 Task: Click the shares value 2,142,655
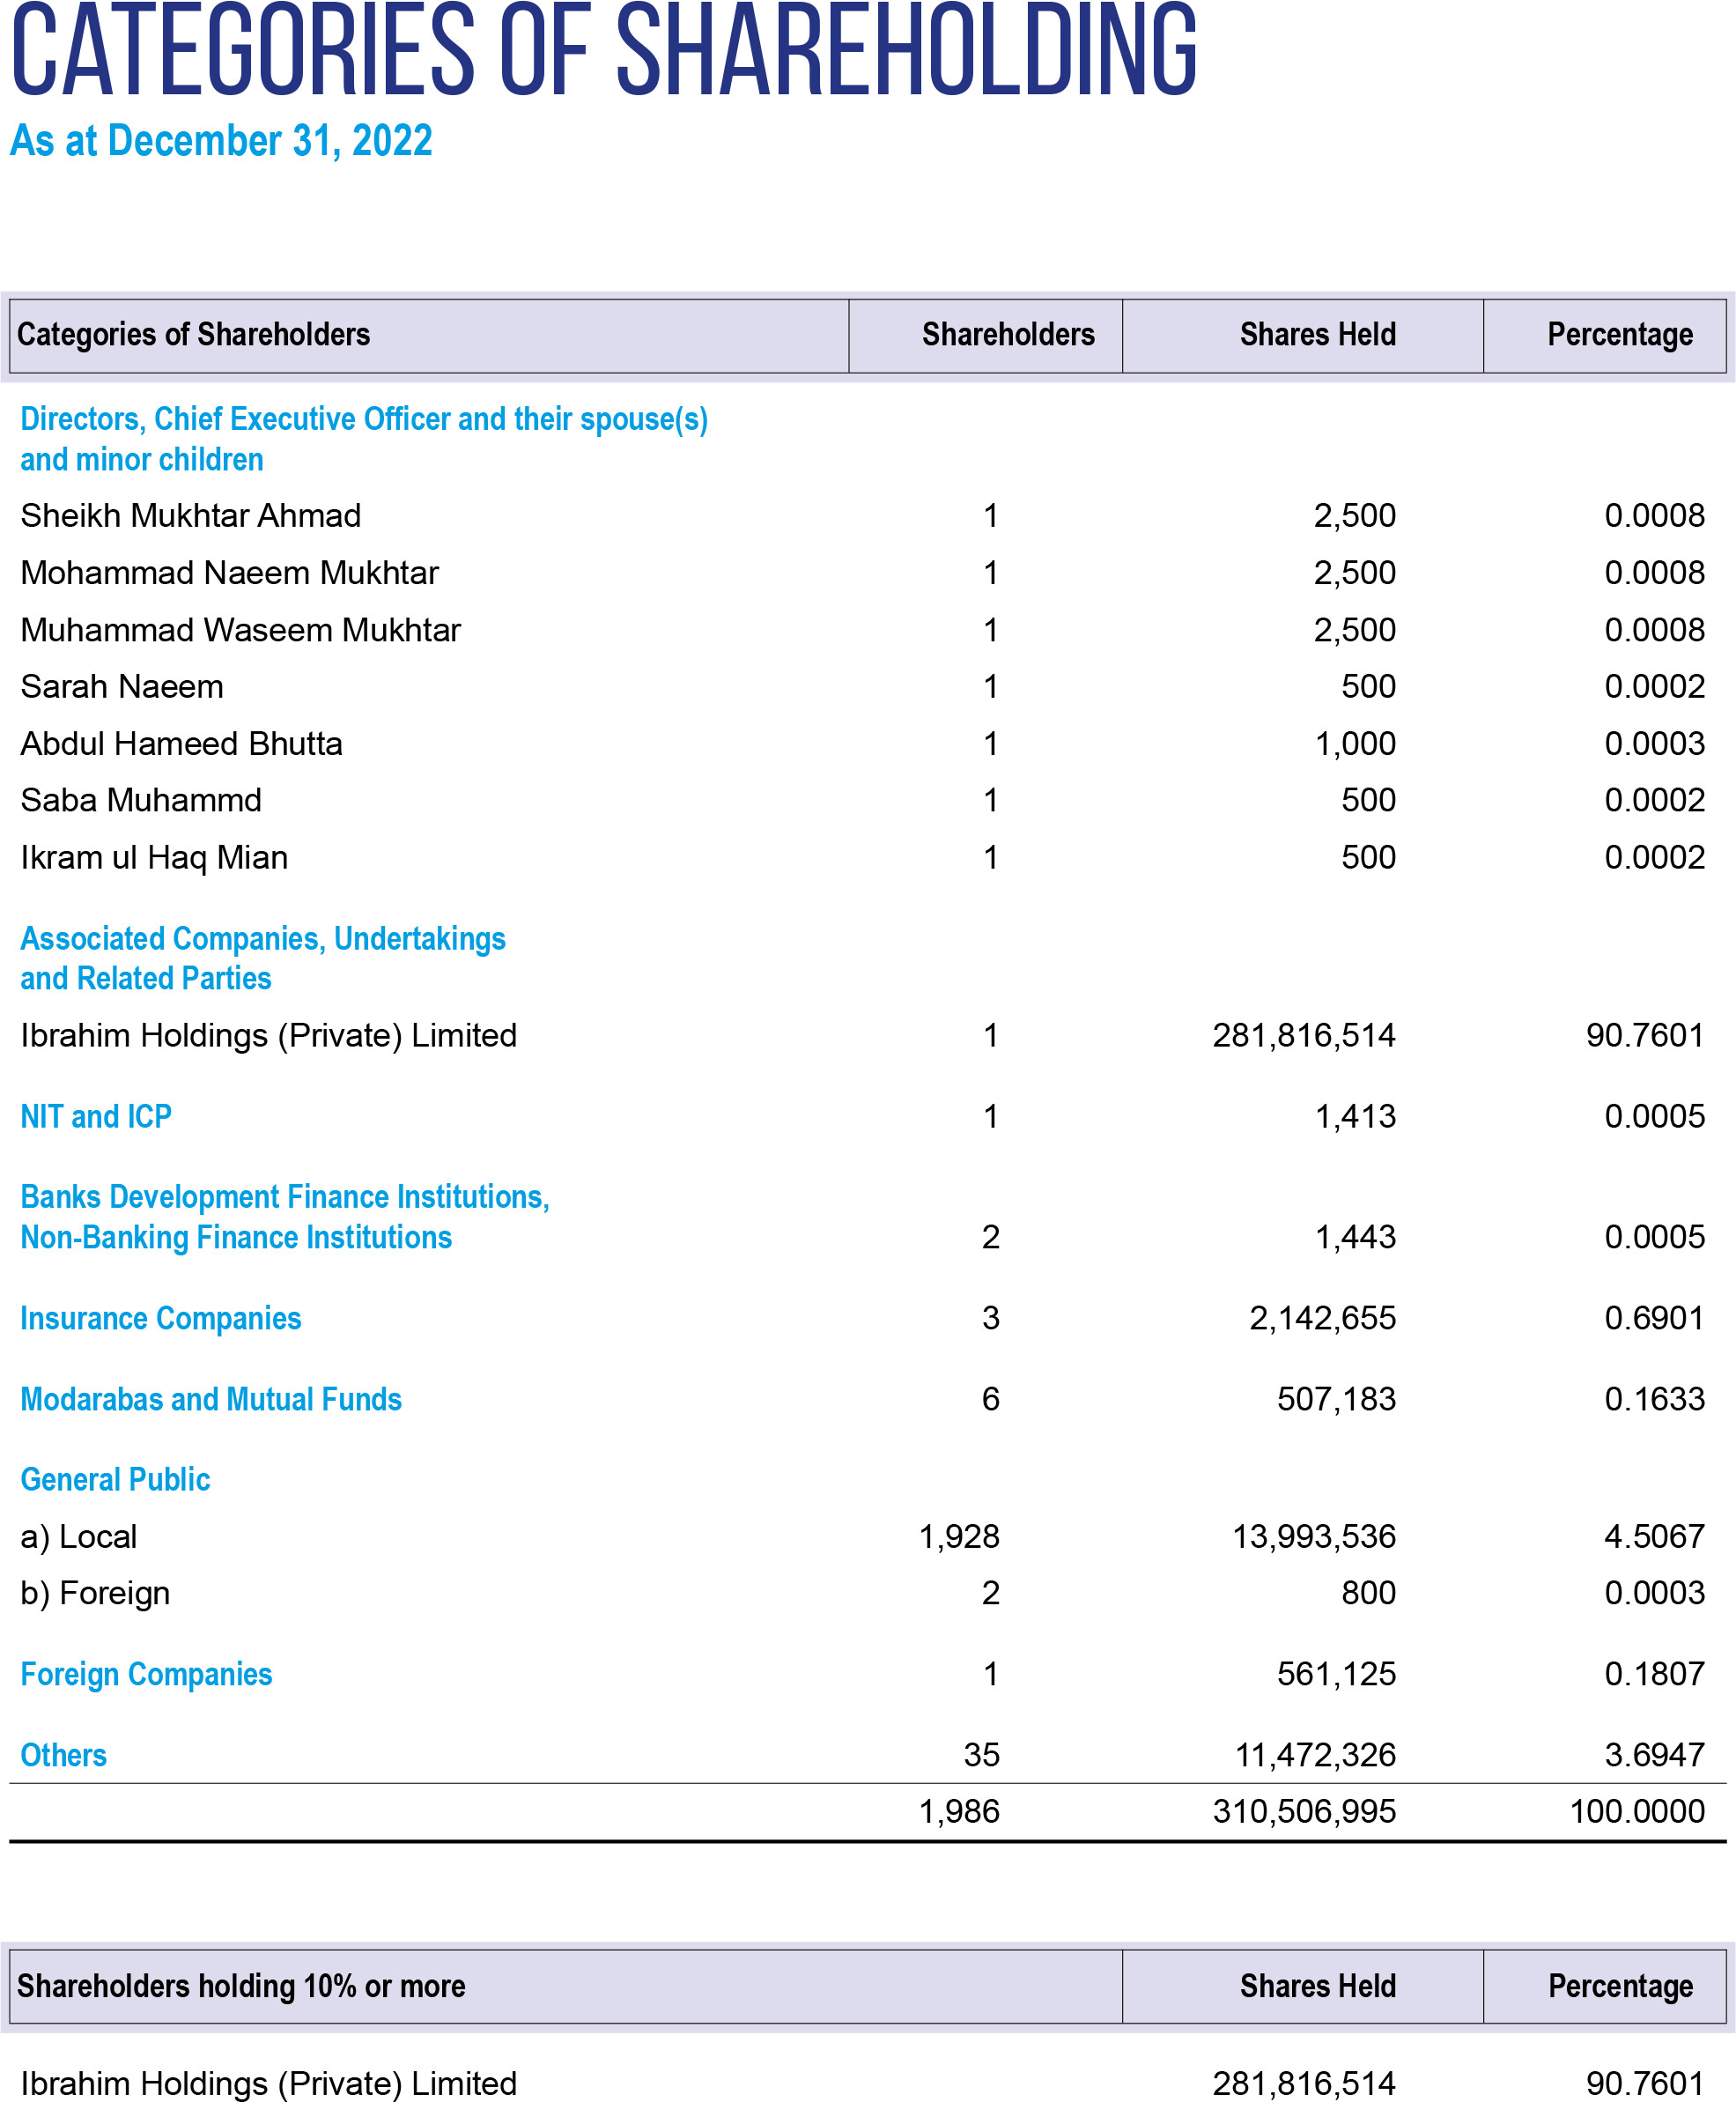[x=1322, y=1319]
